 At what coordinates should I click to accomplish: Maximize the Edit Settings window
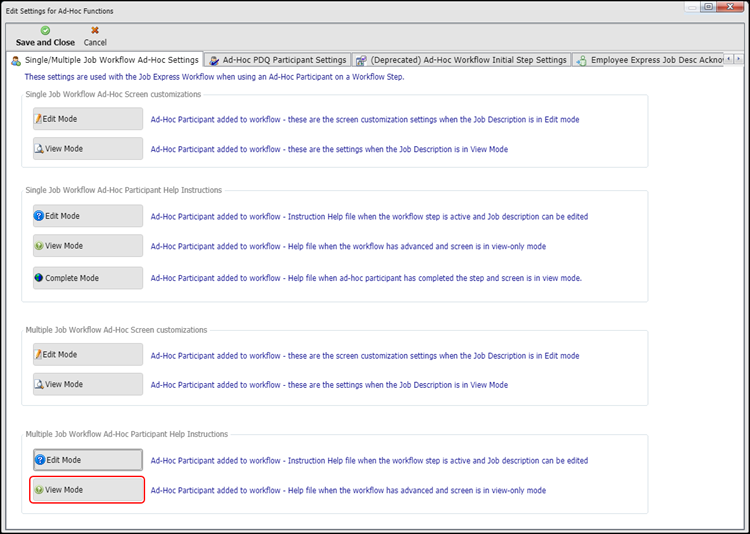pyautogui.click(x=708, y=7)
